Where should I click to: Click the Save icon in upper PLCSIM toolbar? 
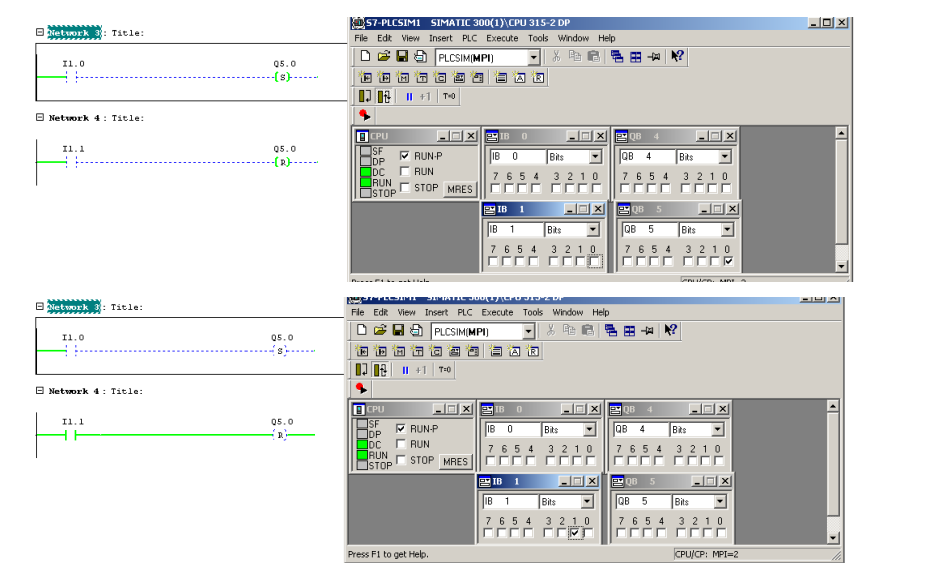(x=402, y=57)
